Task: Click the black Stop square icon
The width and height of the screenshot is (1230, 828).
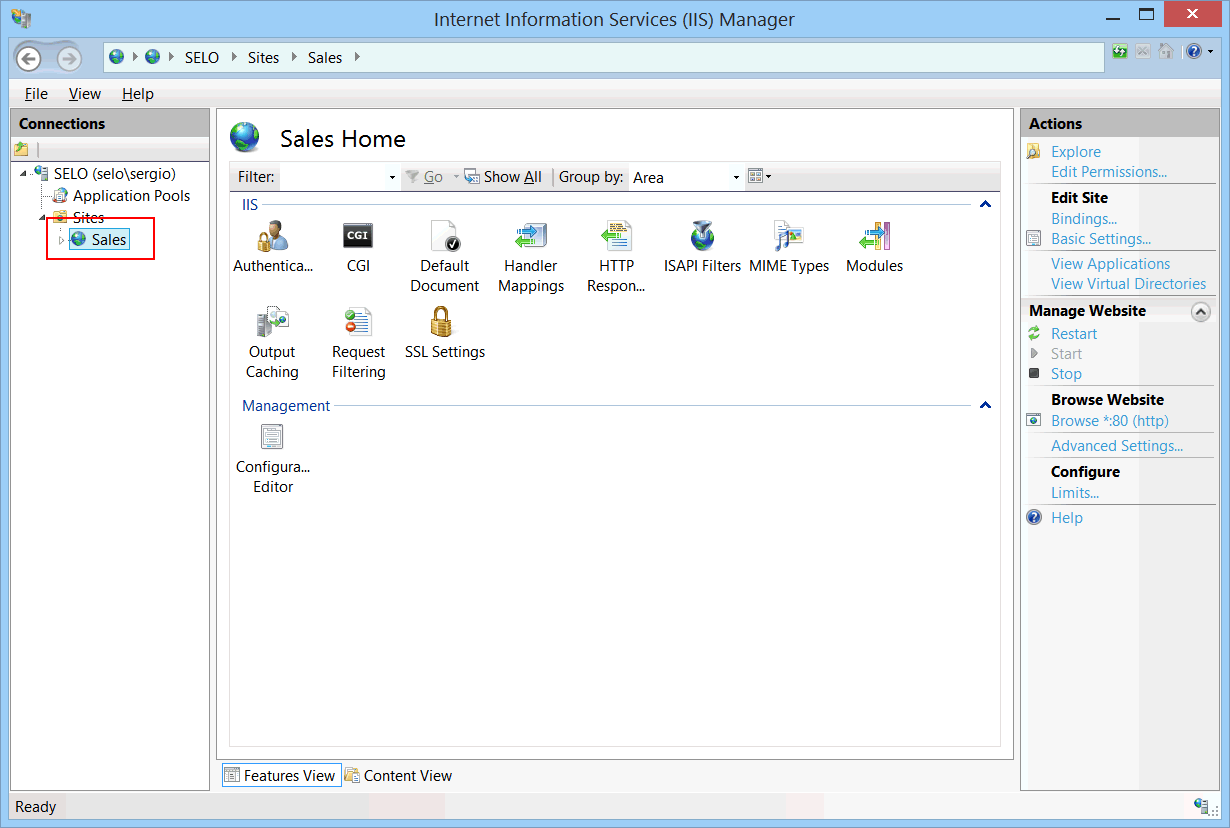Action: tap(1034, 373)
